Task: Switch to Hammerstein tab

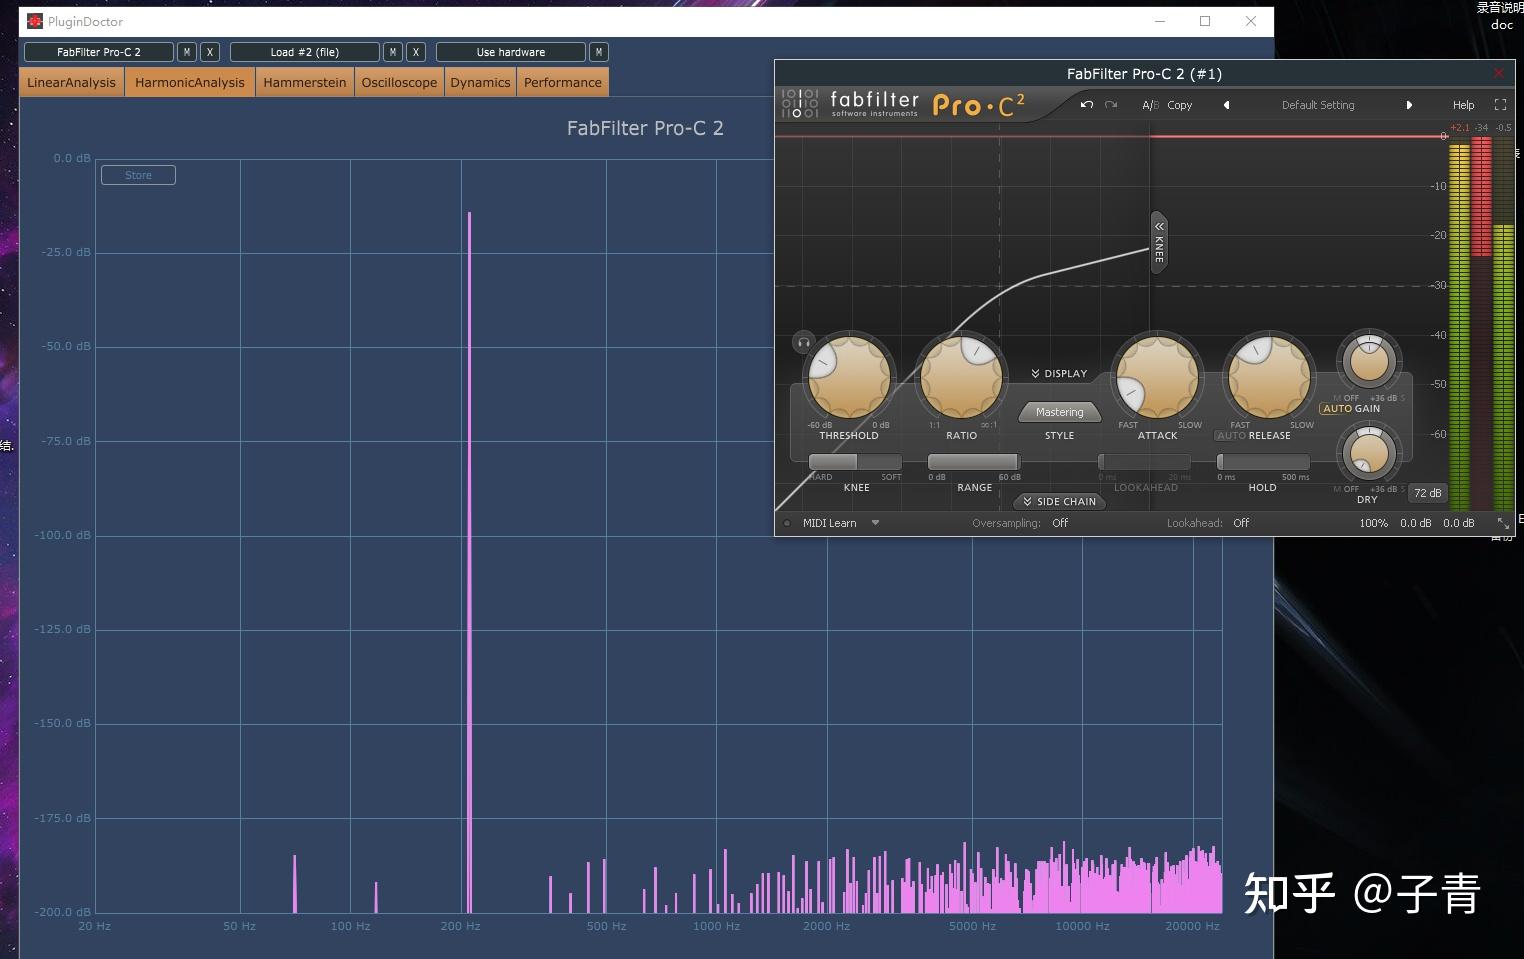Action: click(x=304, y=82)
